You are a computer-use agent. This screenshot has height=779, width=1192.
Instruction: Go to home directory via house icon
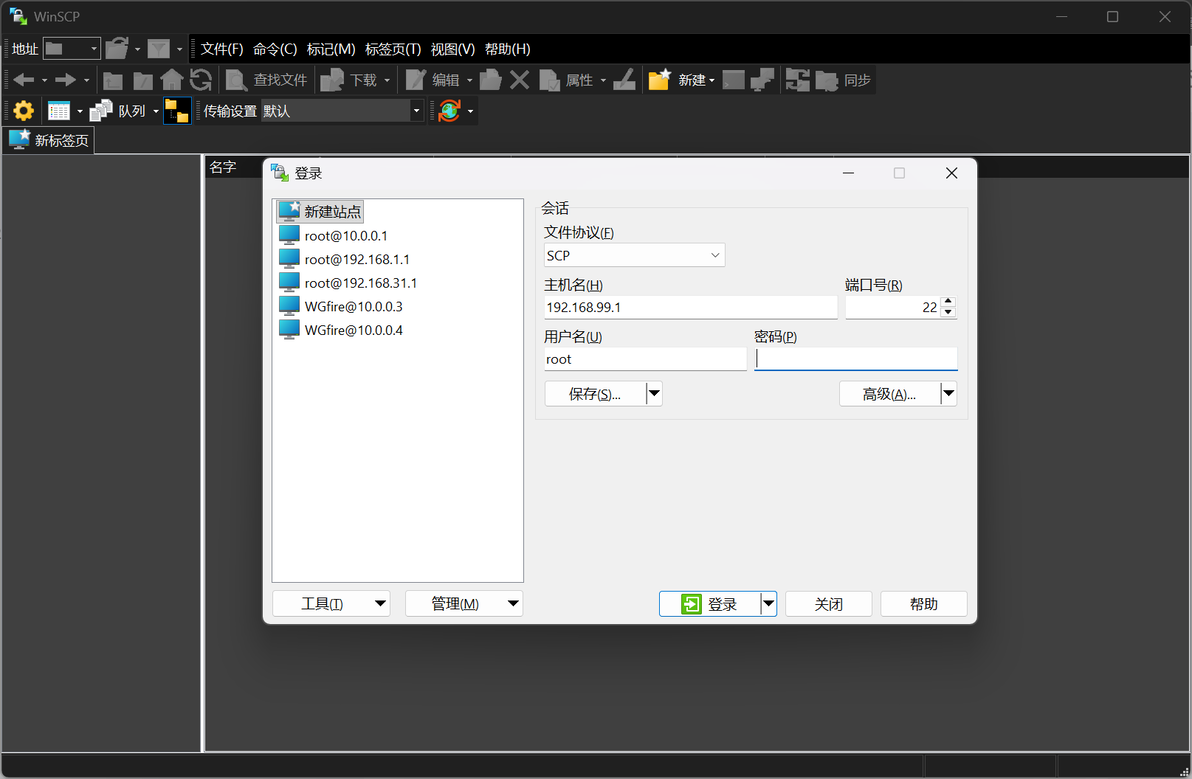tap(172, 79)
